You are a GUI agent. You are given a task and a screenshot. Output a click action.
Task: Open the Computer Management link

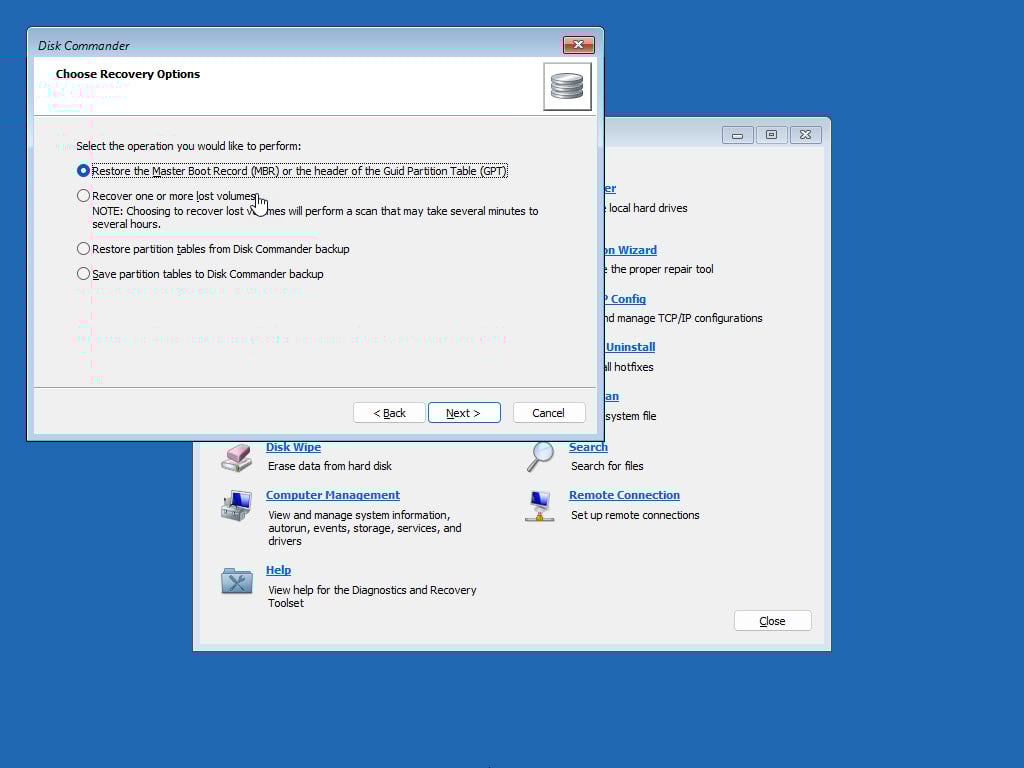332,495
